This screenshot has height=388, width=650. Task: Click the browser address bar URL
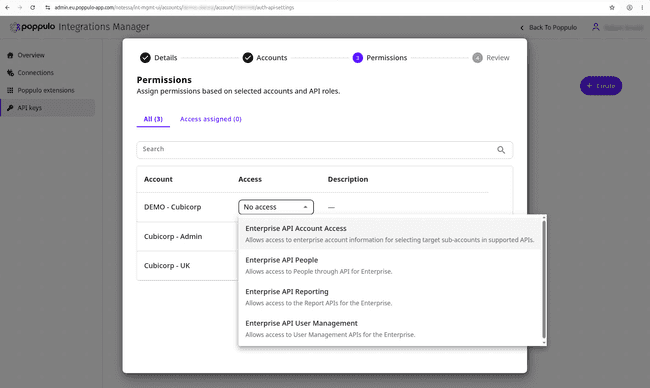(x=174, y=7)
